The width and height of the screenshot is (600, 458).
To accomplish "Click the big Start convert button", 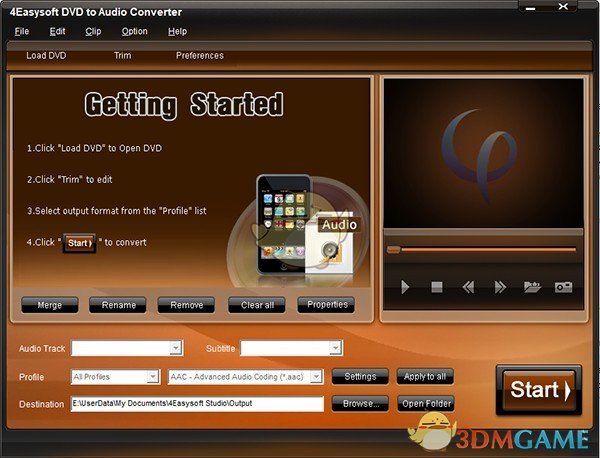I will coord(539,390).
